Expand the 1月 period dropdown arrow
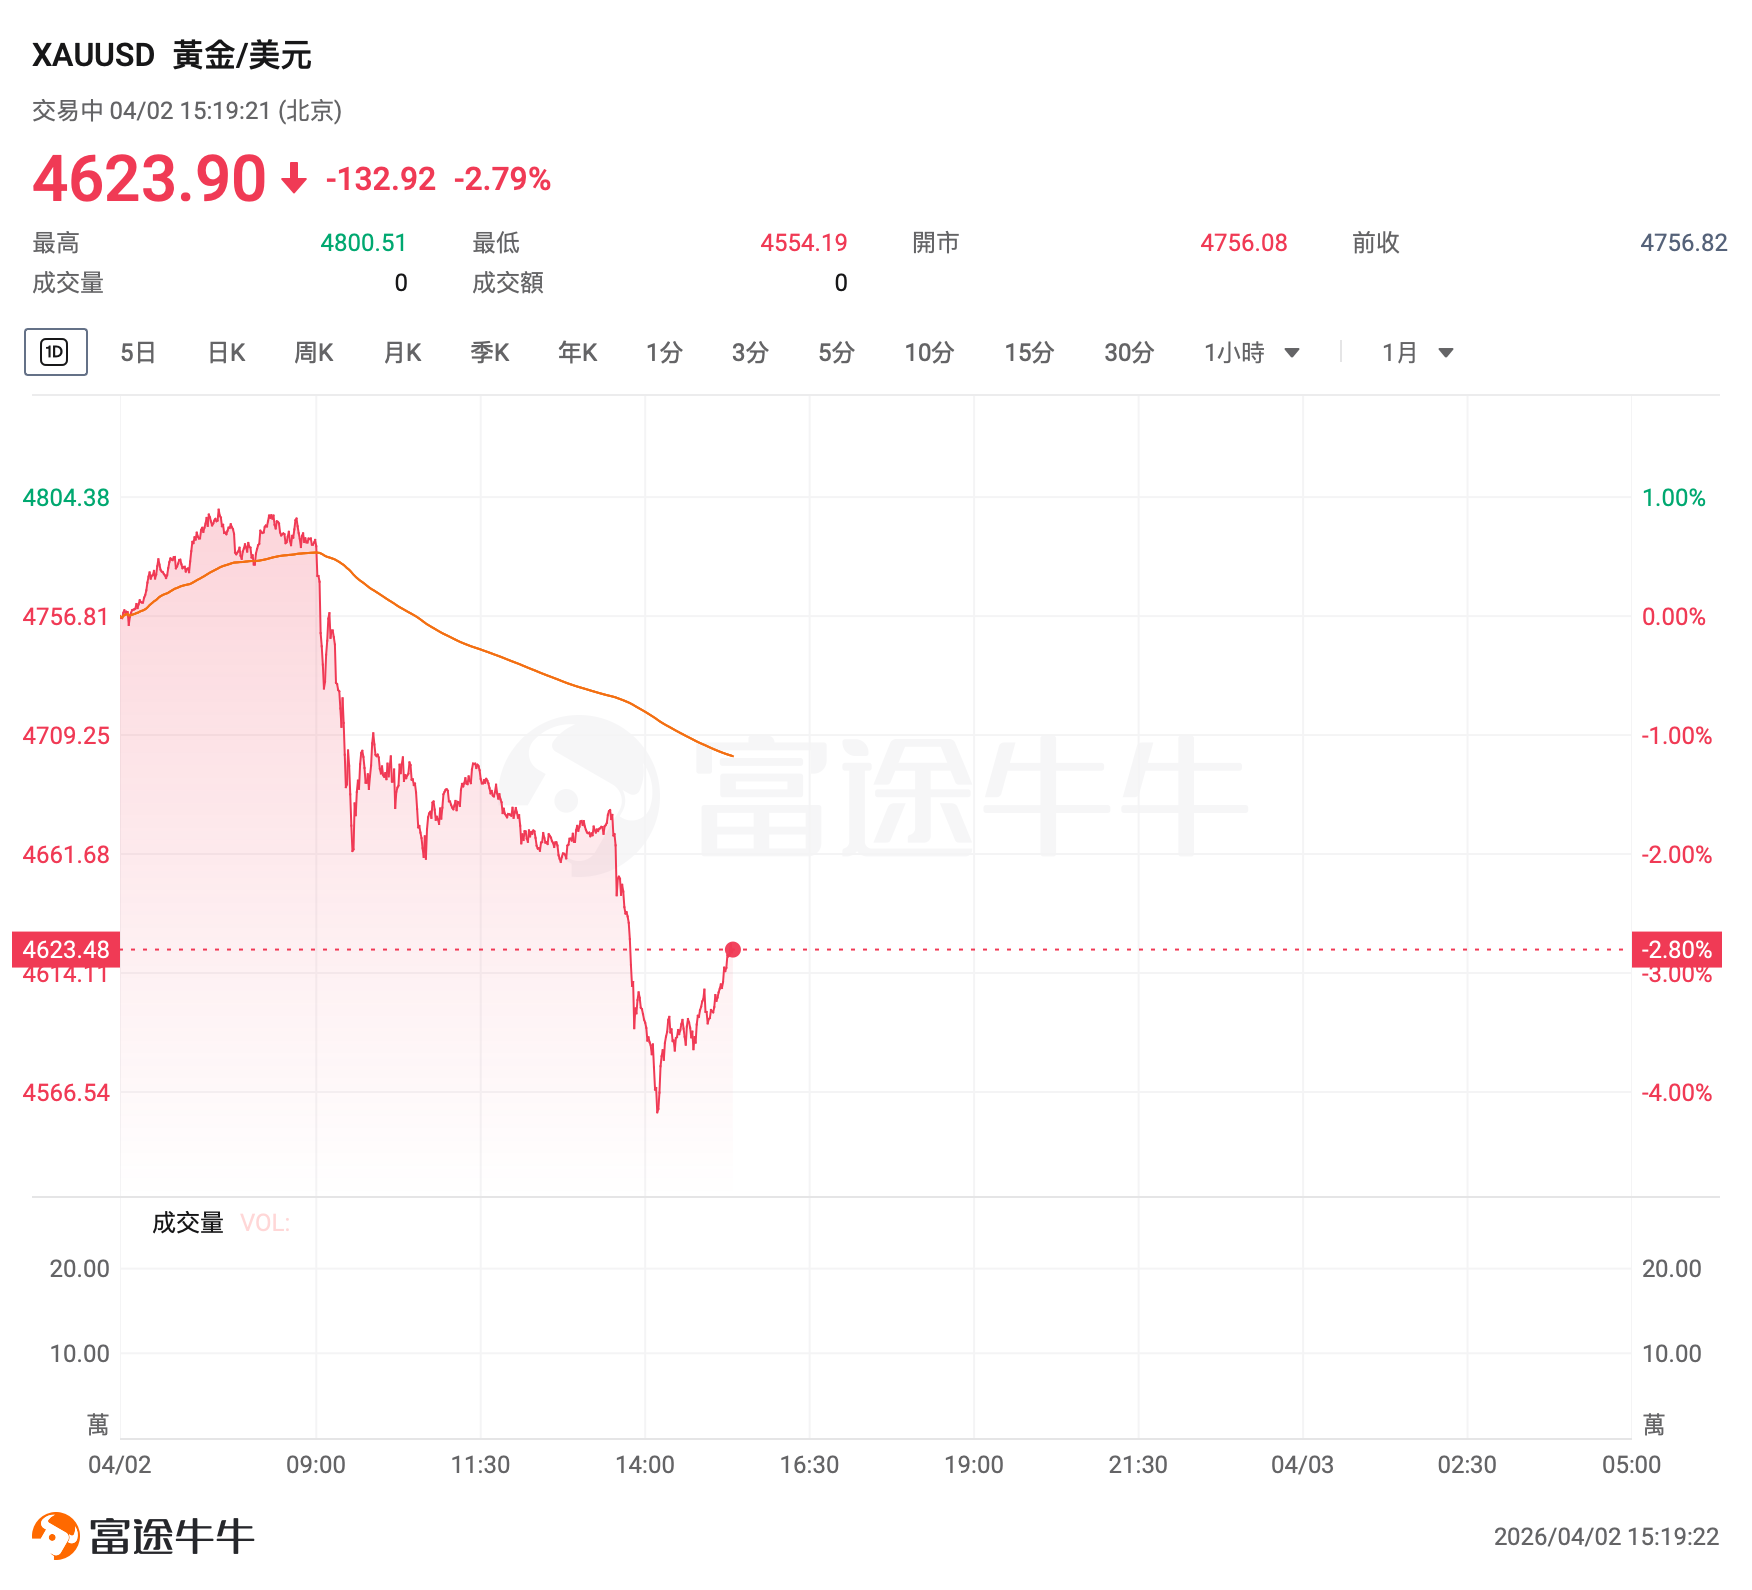This screenshot has height=1590, width=1752. (1445, 353)
